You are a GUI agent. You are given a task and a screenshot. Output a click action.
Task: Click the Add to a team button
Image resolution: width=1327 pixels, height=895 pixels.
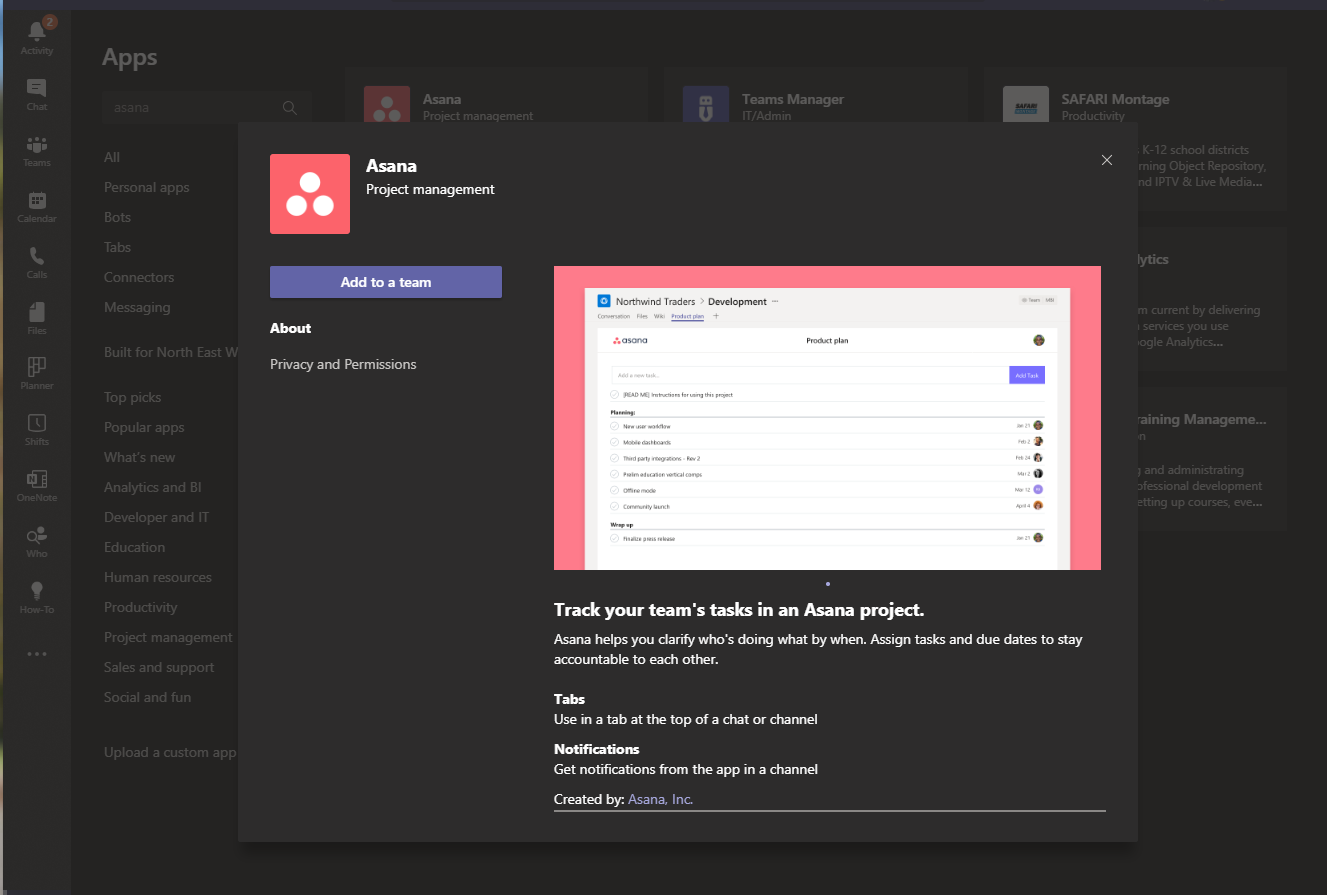click(385, 281)
